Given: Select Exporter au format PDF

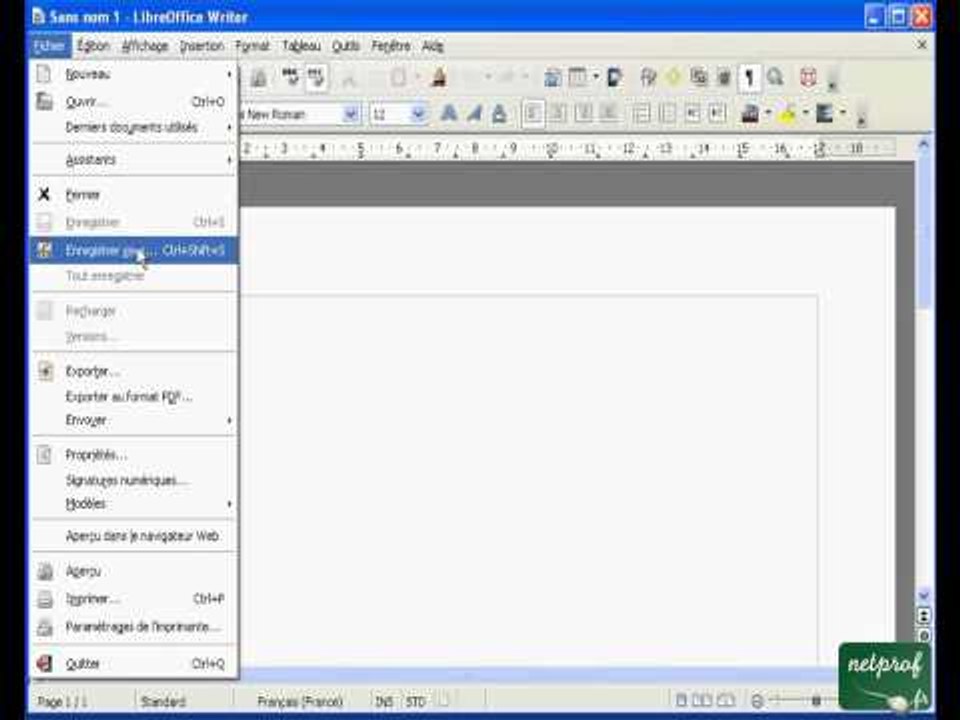Looking at the screenshot, I should [x=134, y=396].
